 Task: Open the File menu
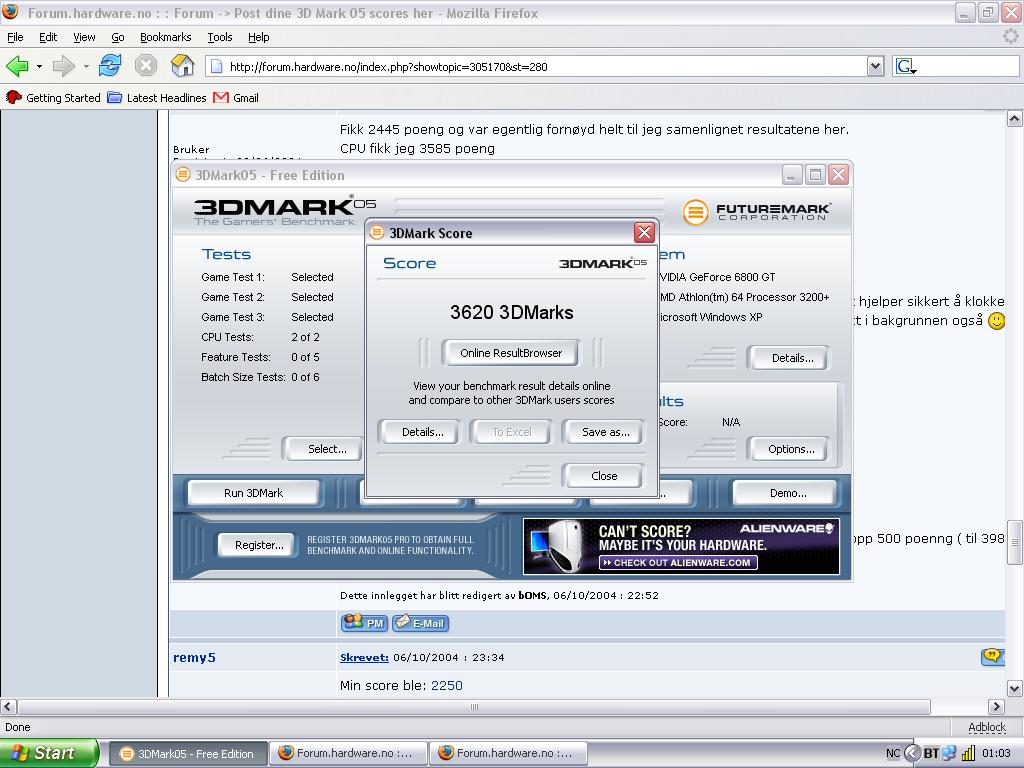pyautogui.click(x=15, y=37)
